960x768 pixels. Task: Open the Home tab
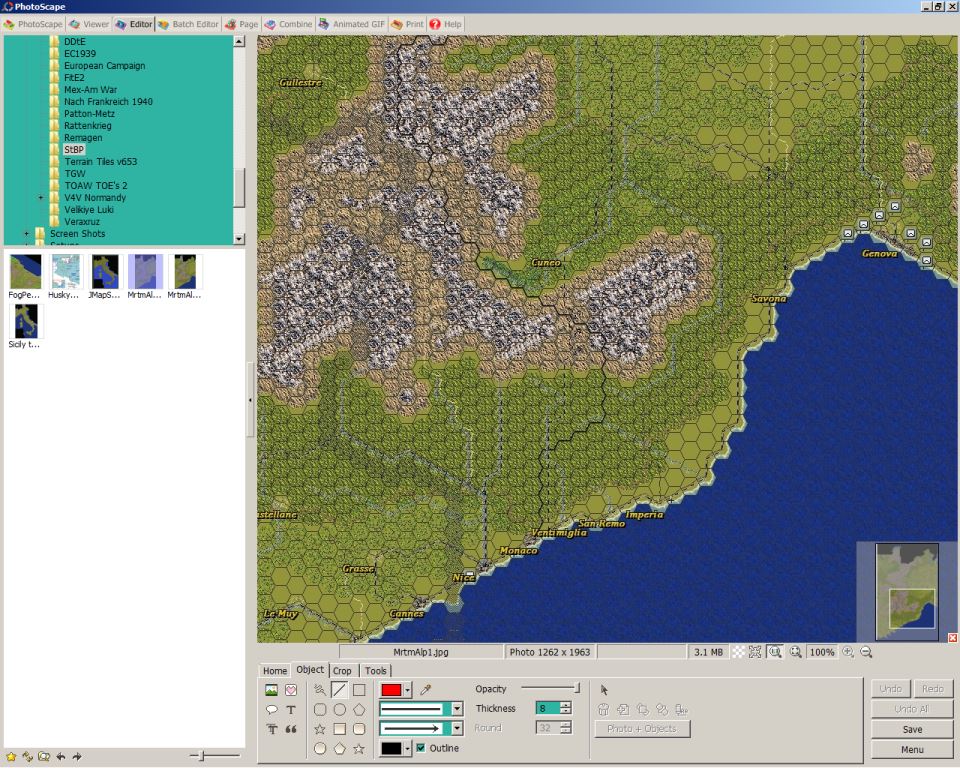click(275, 671)
